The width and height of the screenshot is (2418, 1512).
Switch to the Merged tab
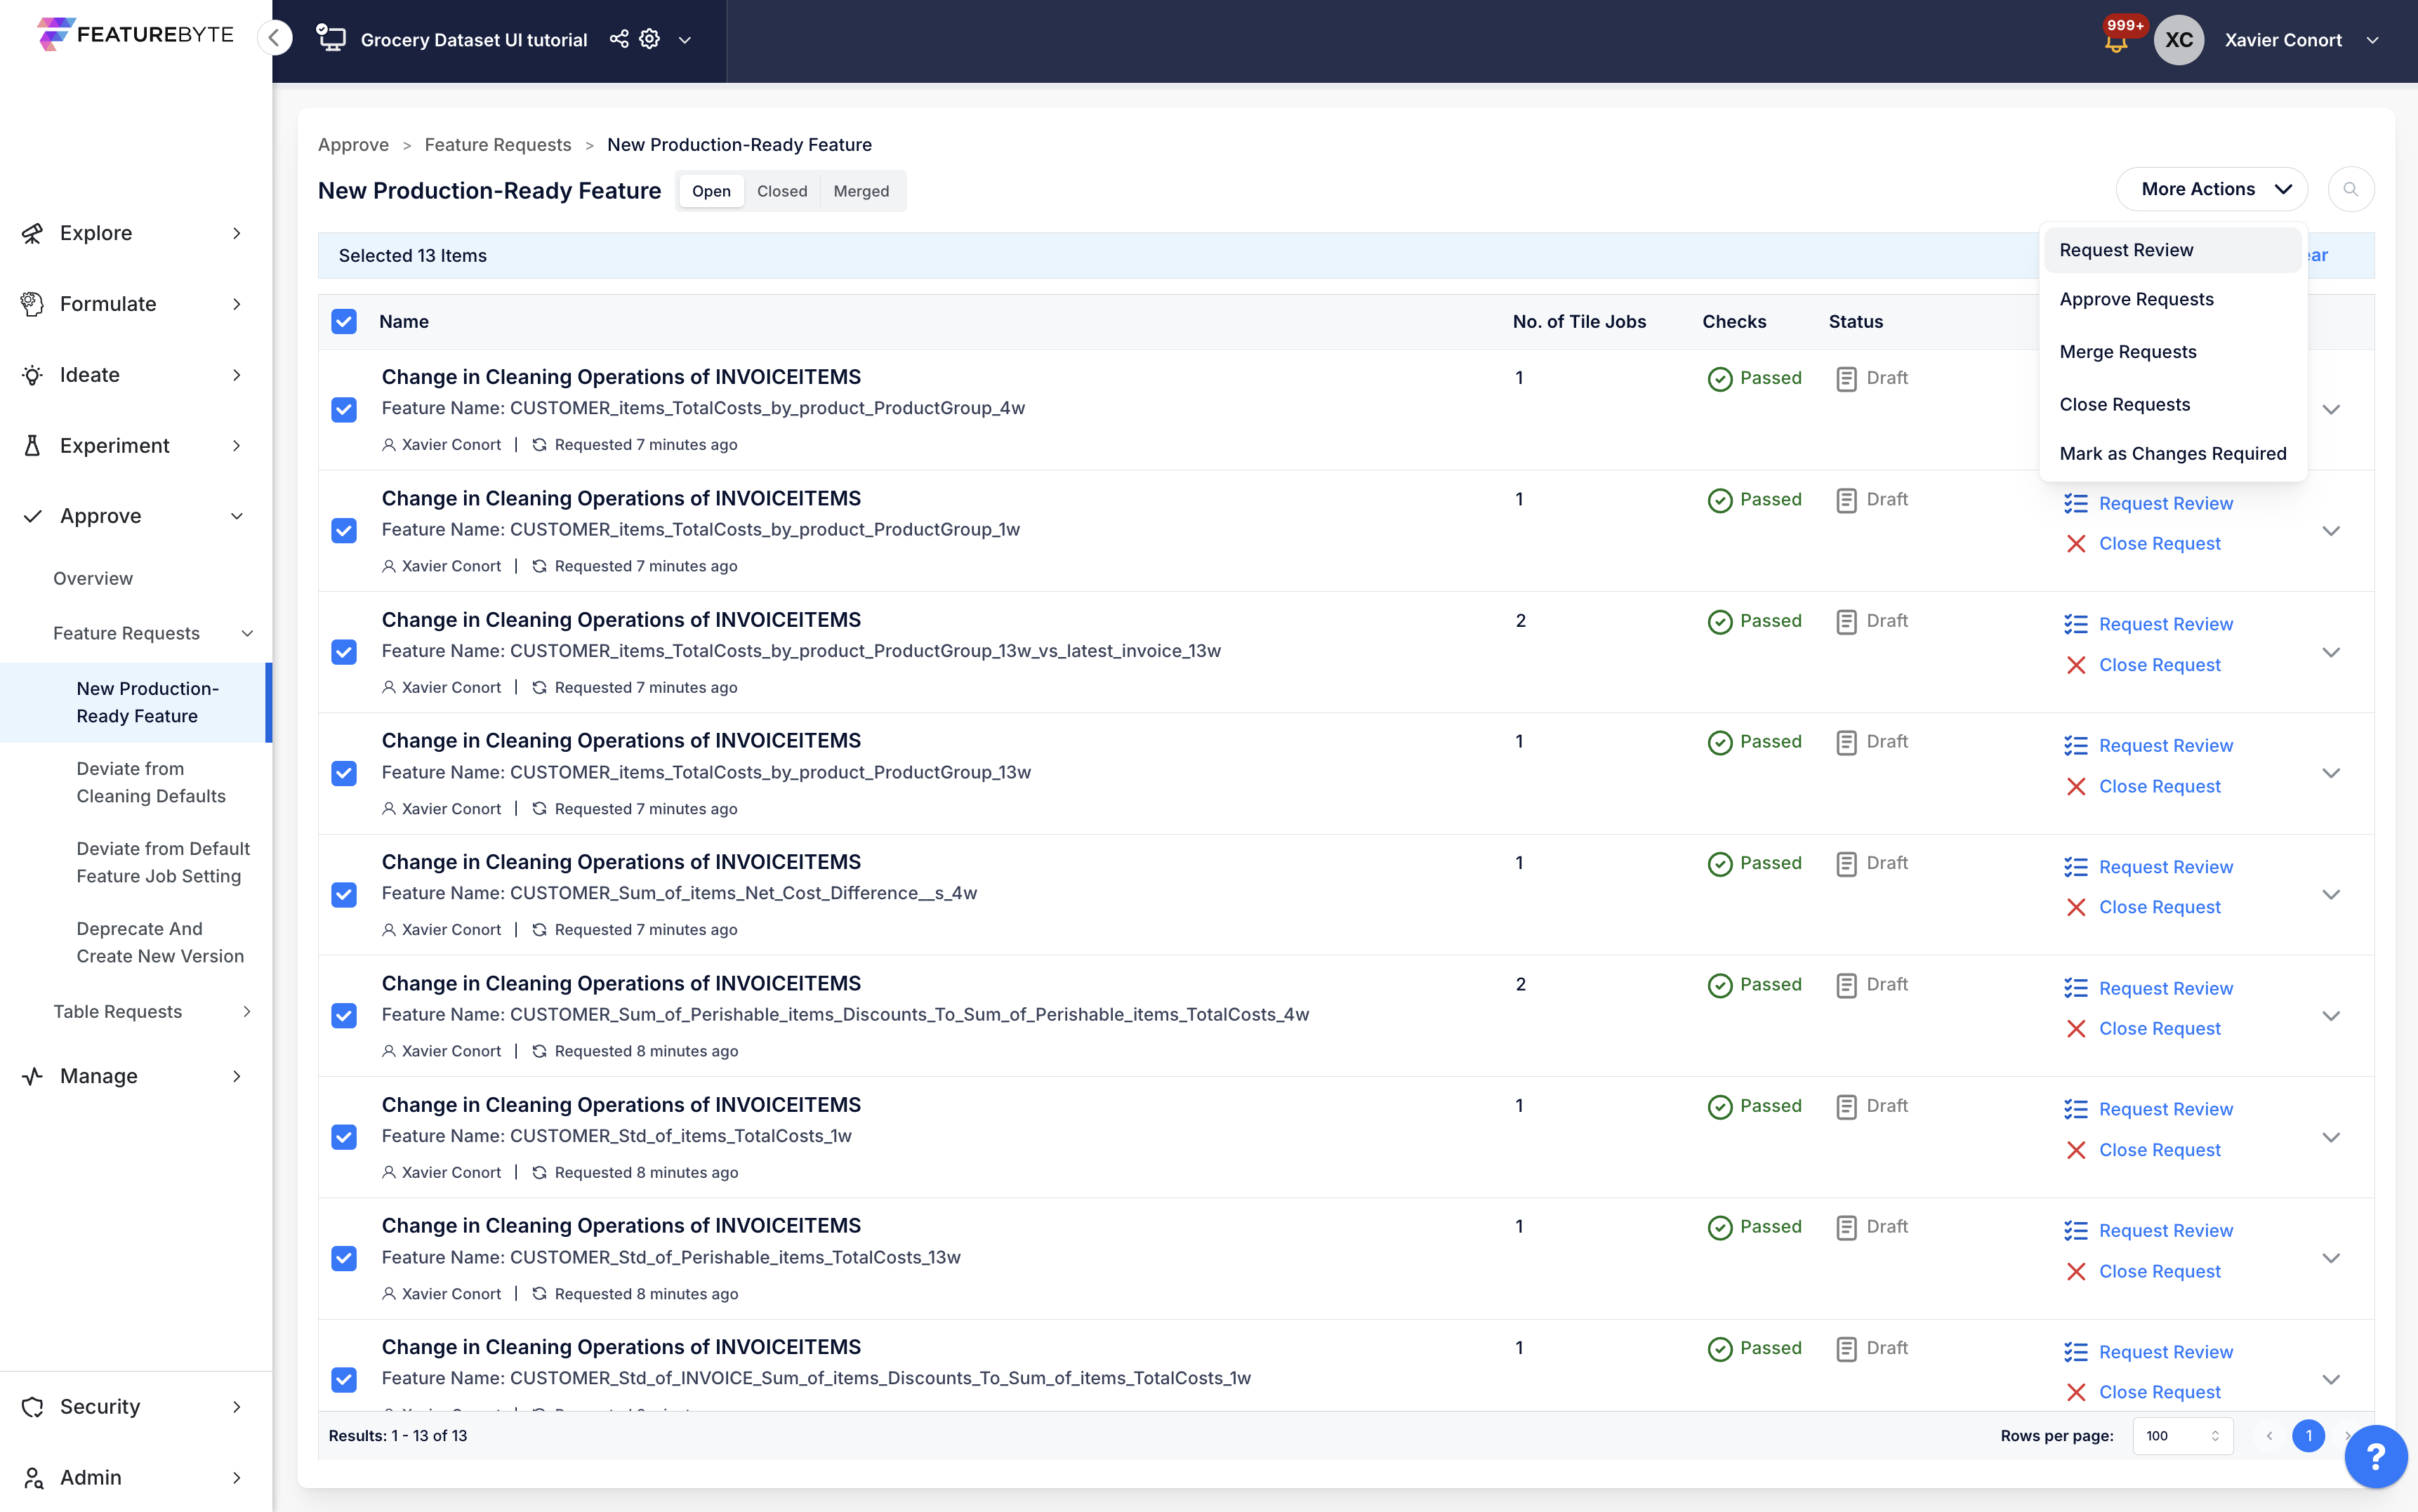click(861, 191)
